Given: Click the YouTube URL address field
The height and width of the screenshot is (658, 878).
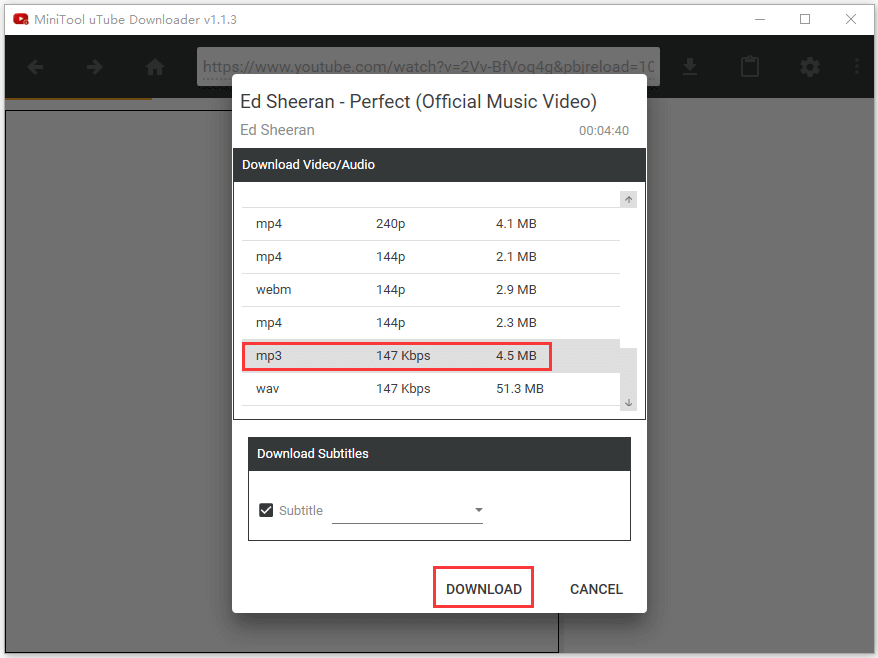Looking at the screenshot, I should [x=428, y=67].
